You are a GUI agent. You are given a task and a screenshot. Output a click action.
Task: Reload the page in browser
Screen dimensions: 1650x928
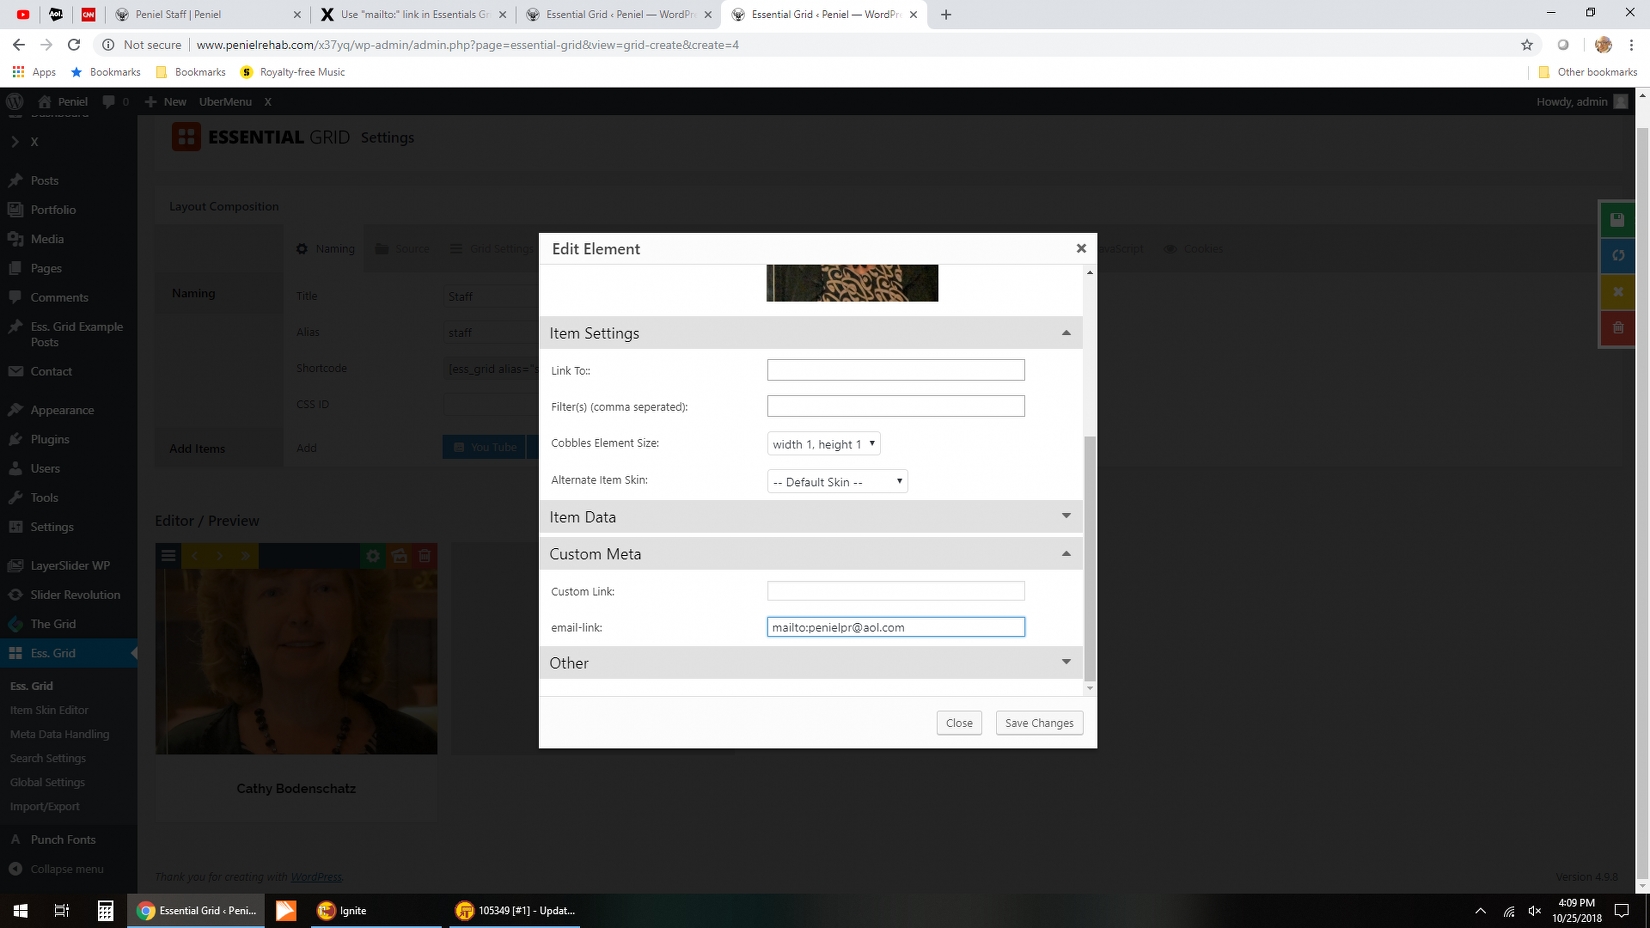click(74, 45)
